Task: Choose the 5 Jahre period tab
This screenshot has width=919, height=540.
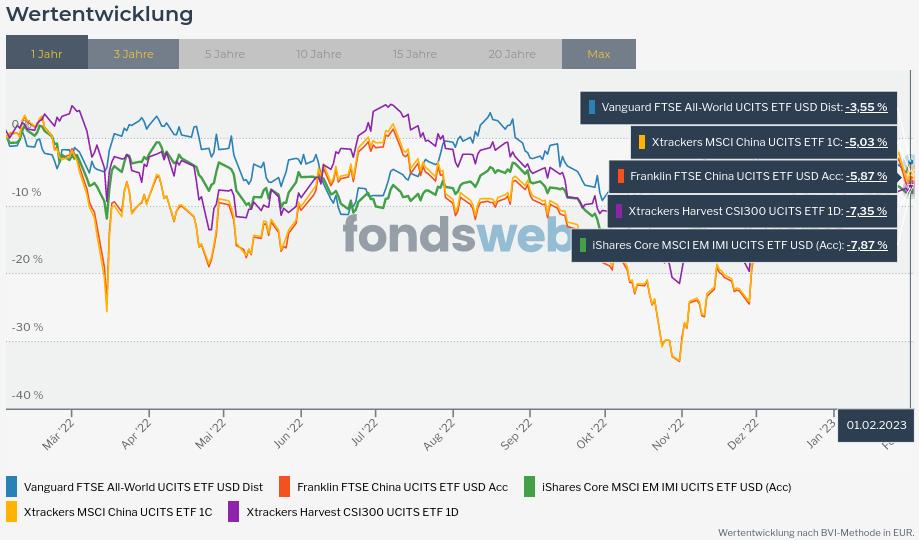Action: (224, 54)
